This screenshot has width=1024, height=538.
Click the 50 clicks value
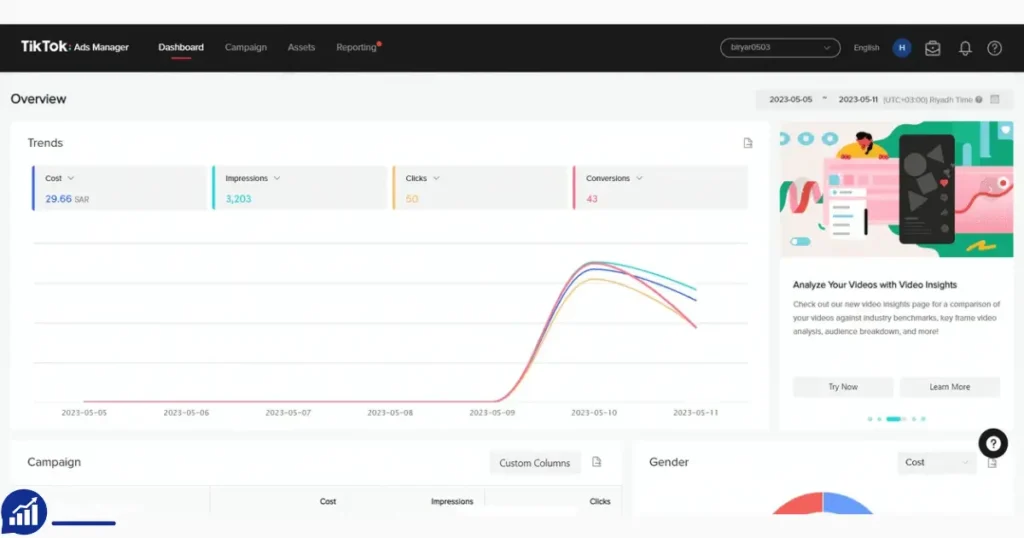[x=411, y=199]
